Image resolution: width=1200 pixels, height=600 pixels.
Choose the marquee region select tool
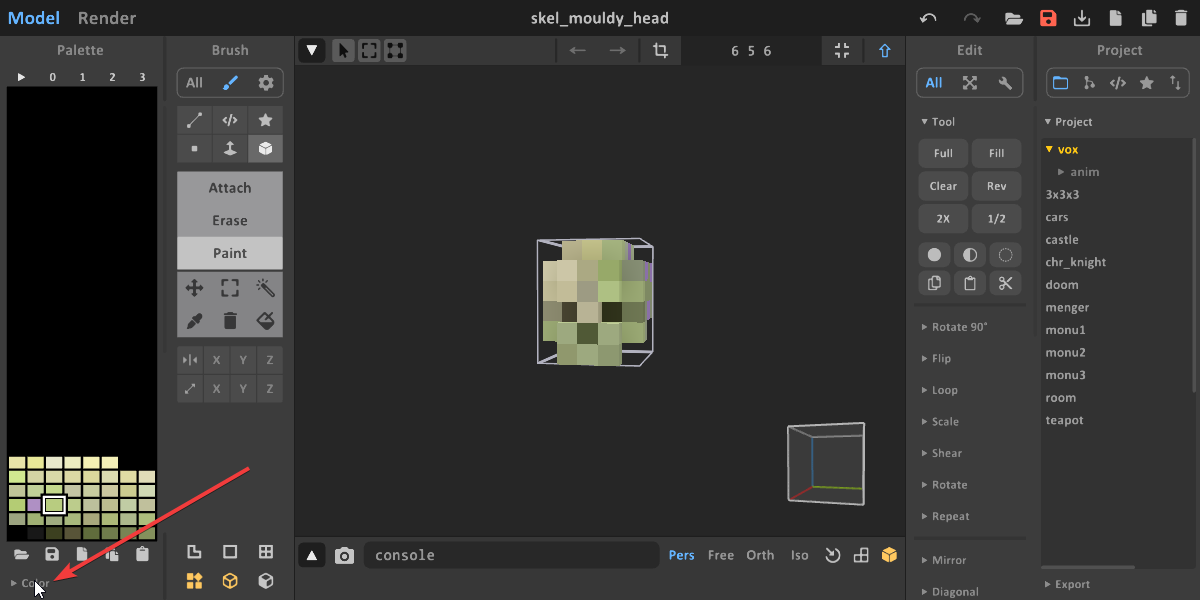(230, 288)
